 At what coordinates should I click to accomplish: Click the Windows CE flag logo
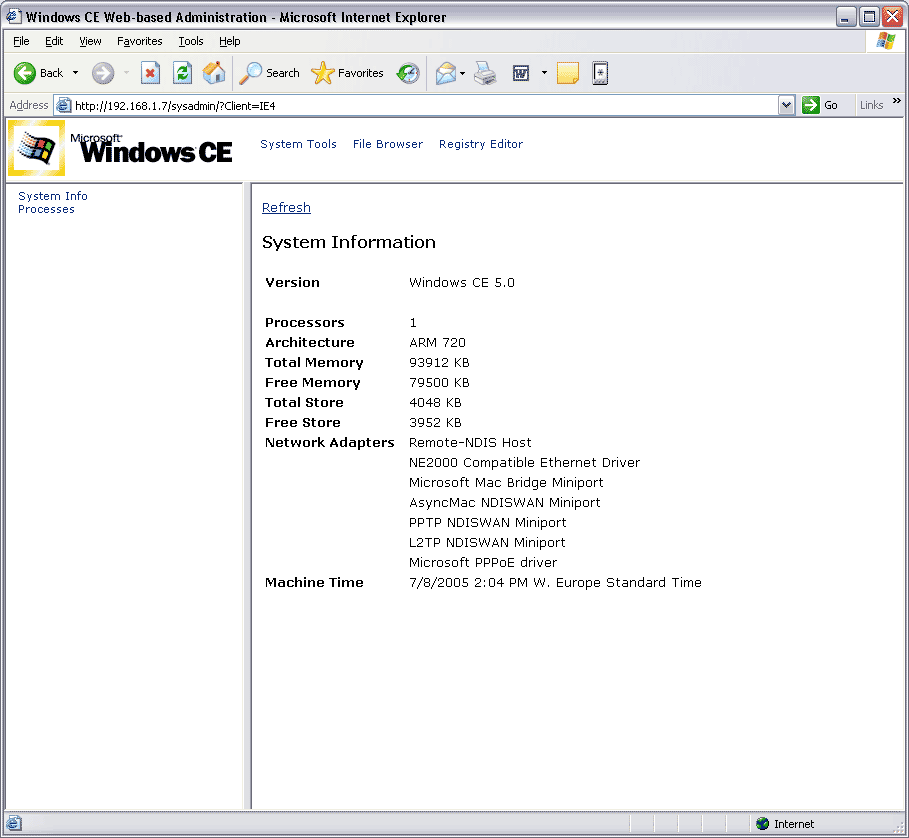click(37, 148)
